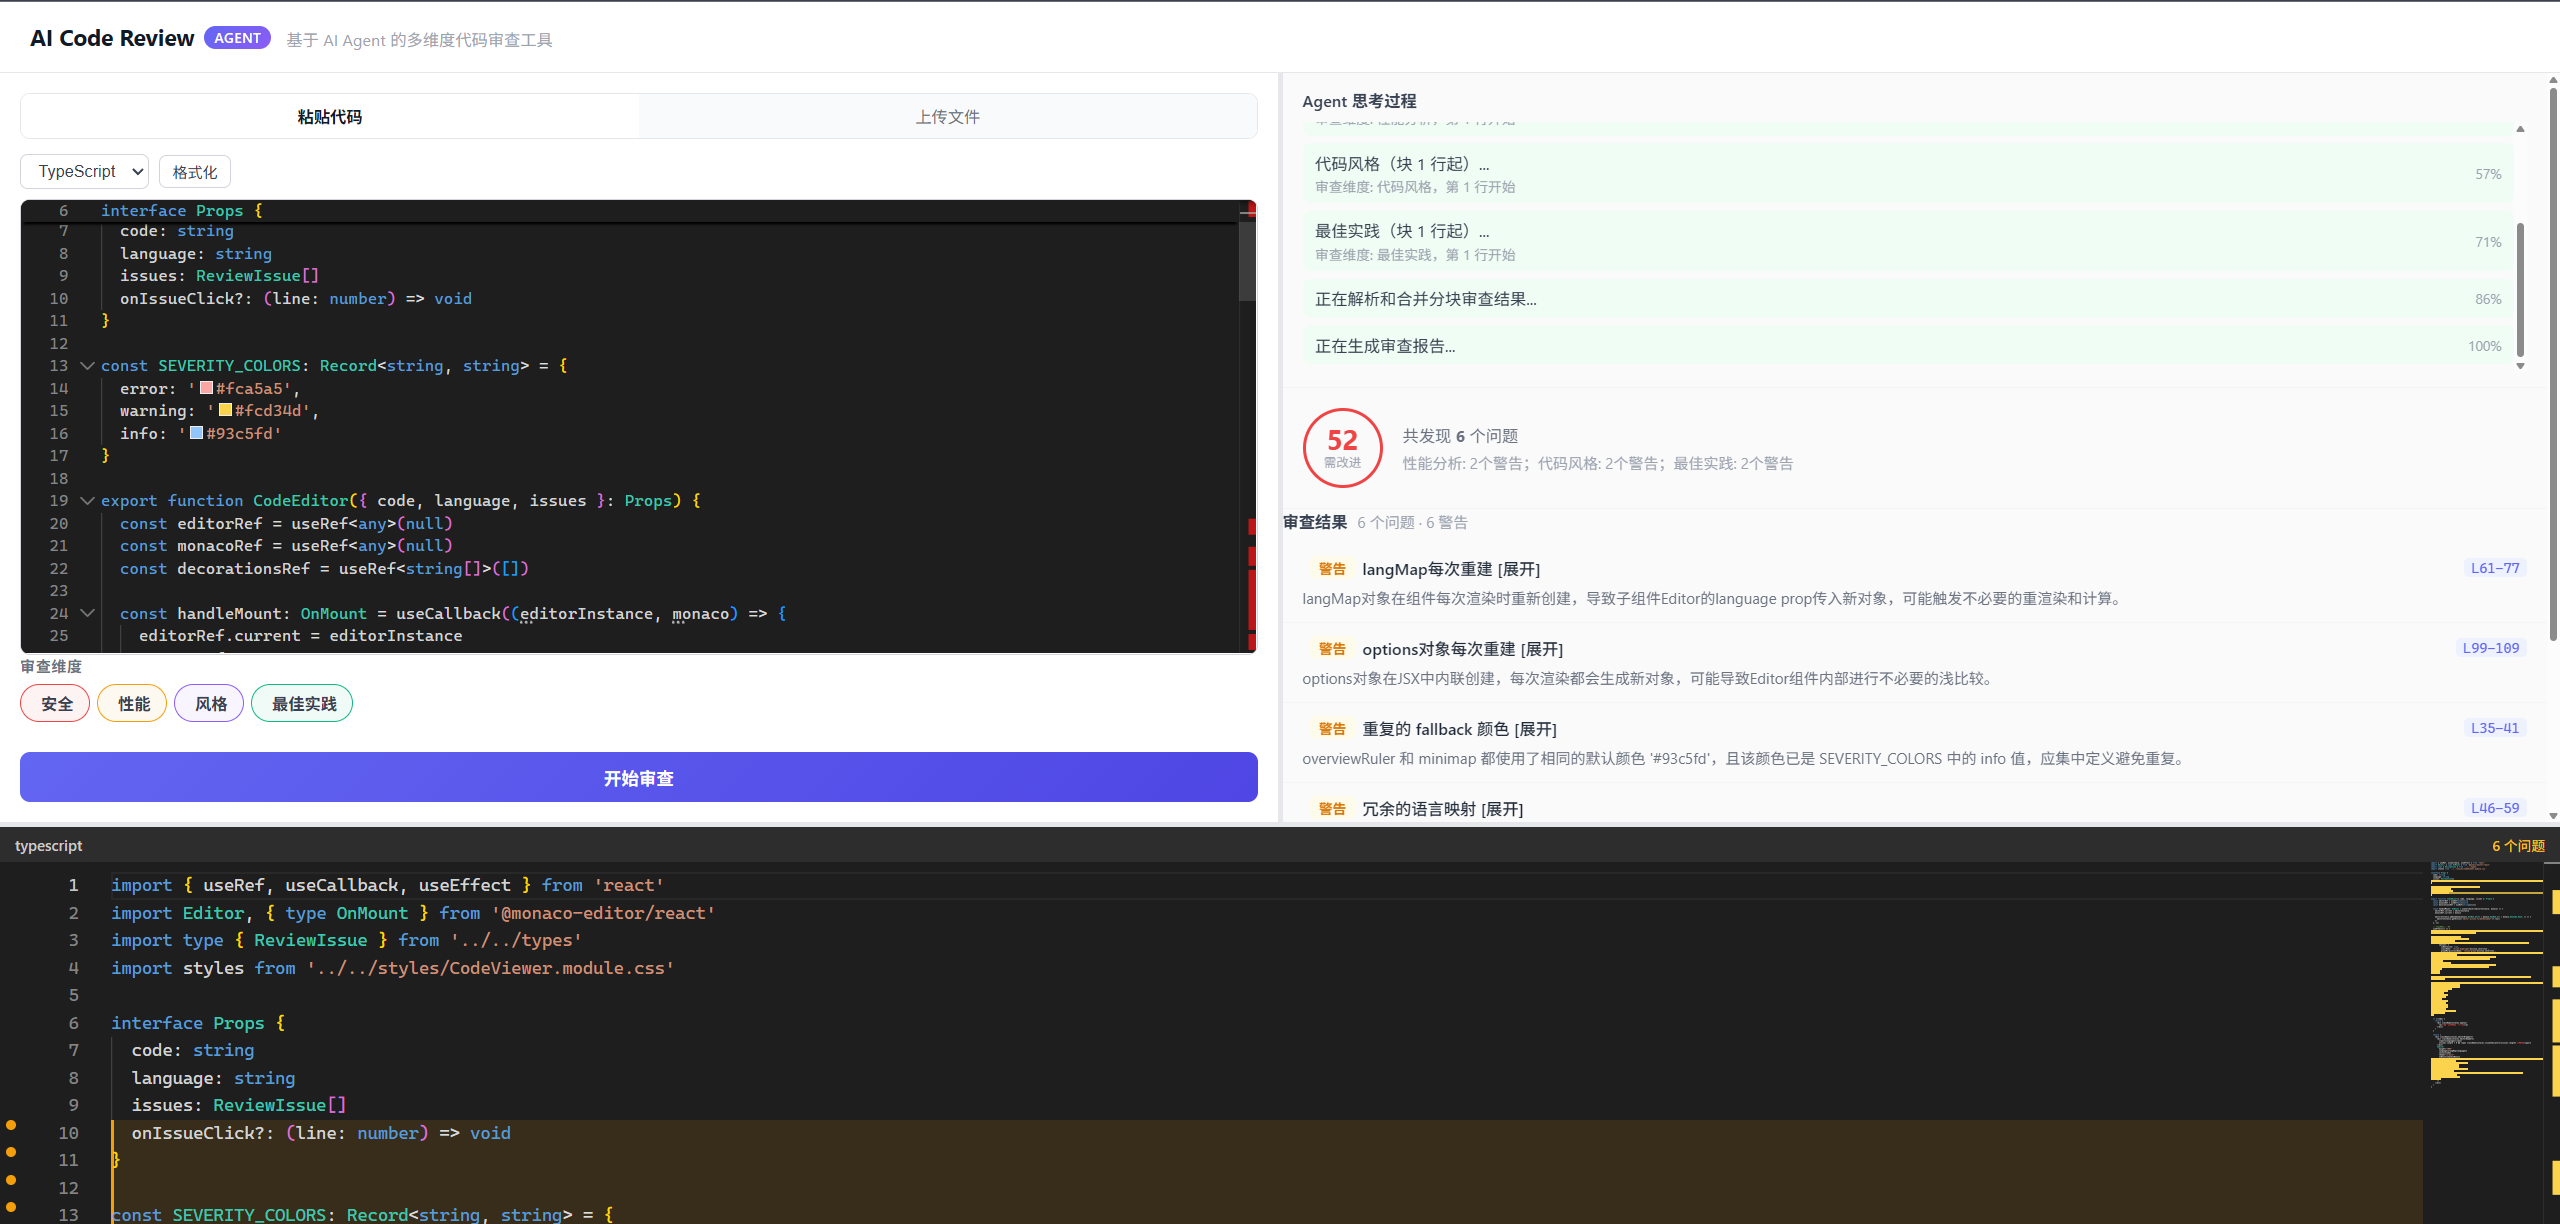Click the 共发现 6 个问题 summary
The image size is (2560, 1224).
click(x=1460, y=436)
